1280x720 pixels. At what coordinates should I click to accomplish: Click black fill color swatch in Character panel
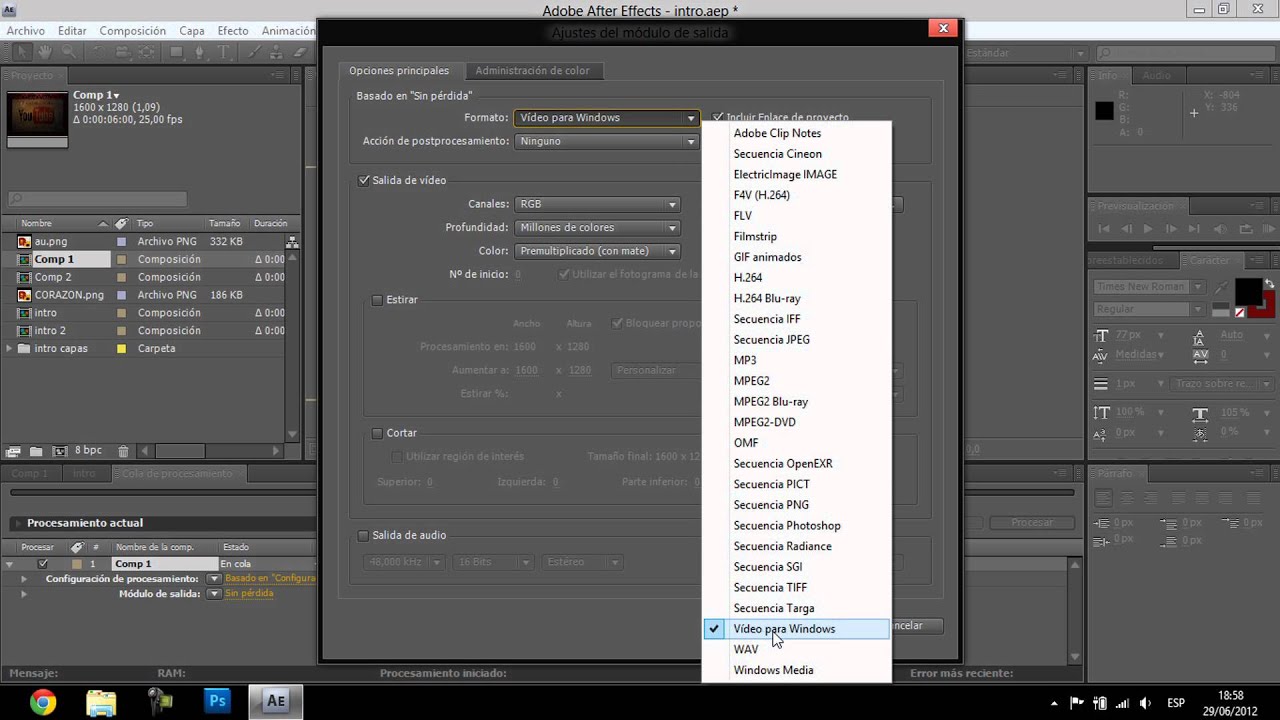(1247, 292)
